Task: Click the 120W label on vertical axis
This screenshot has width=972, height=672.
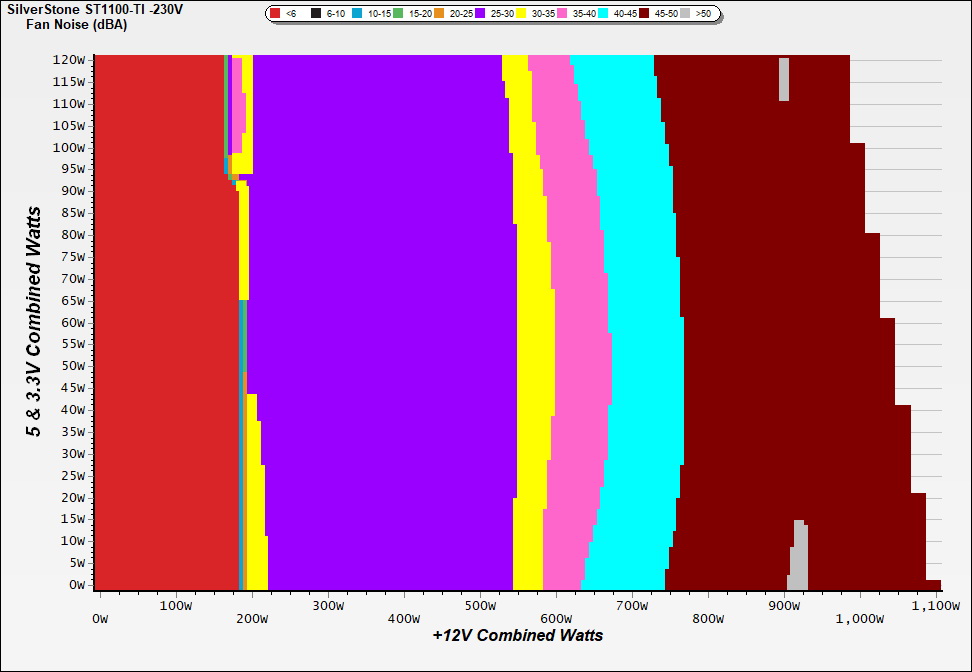Action: coord(69,59)
